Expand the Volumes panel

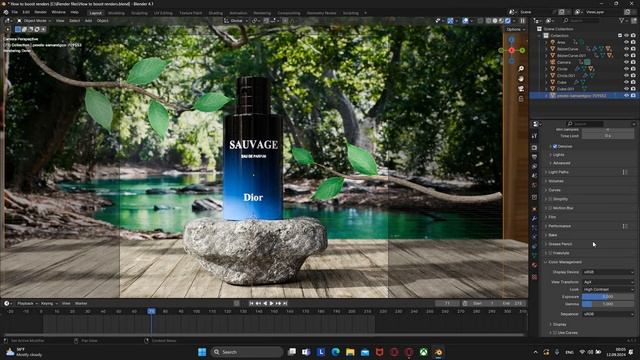tap(556, 181)
